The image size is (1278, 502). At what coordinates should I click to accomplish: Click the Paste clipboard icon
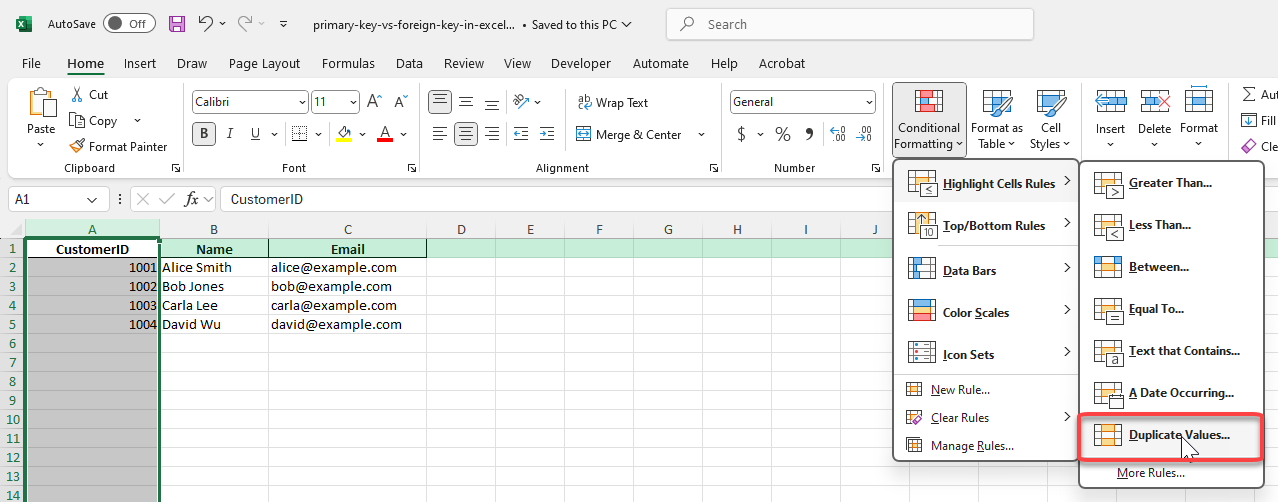pyautogui.click(x=41, y=103)
